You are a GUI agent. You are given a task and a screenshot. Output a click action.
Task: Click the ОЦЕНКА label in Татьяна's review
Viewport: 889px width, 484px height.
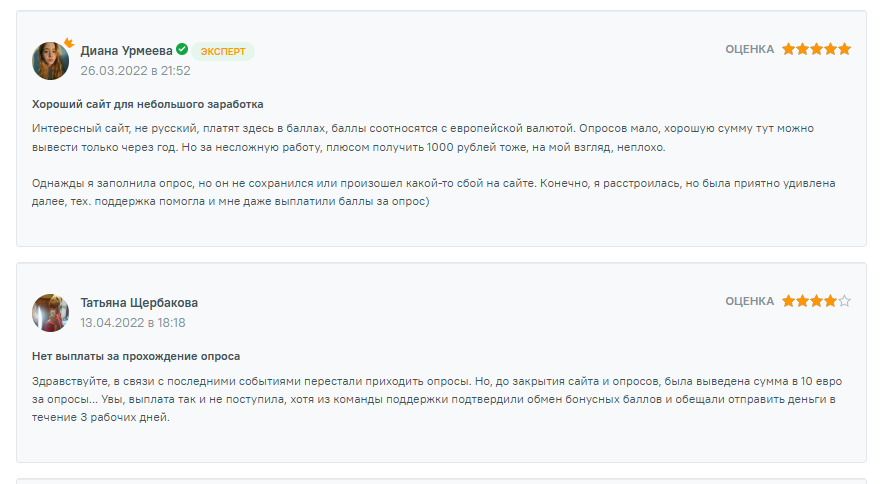tap(750, 301)
